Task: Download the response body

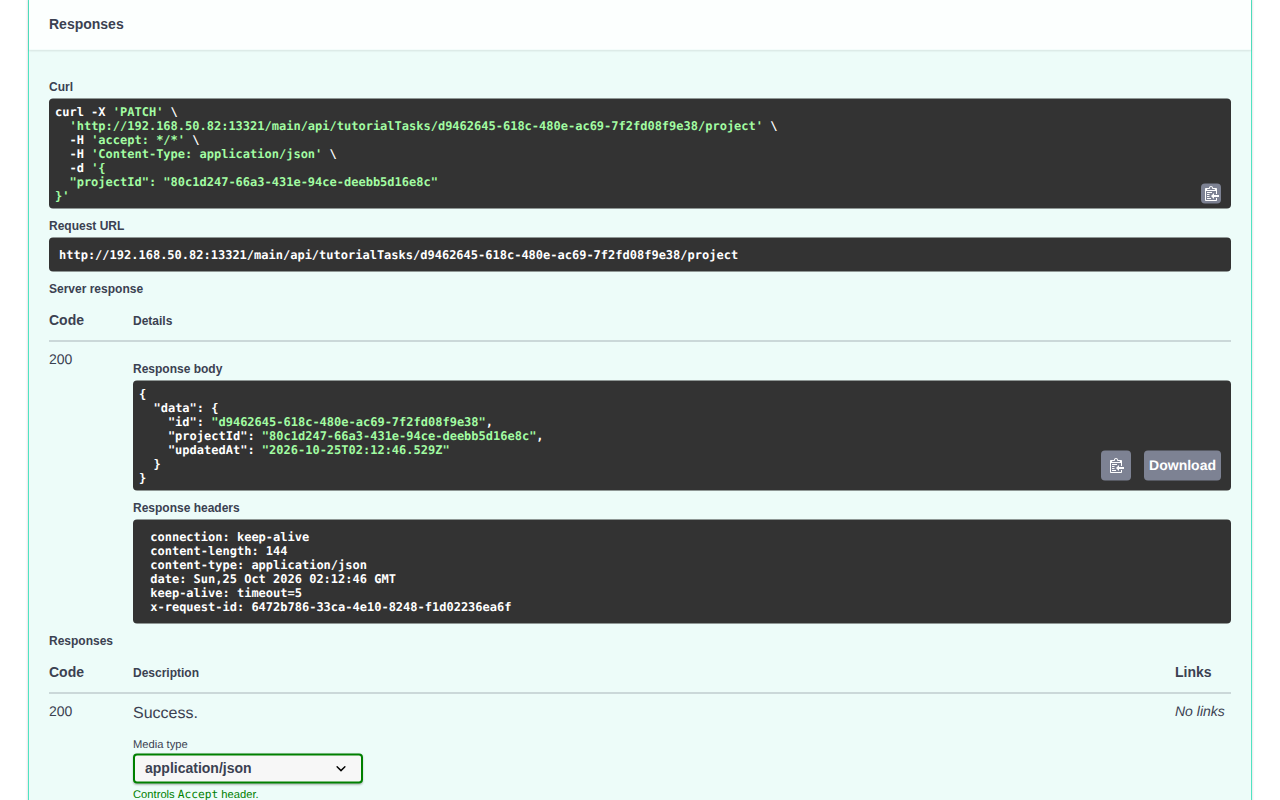Action: pos(1182,465)
